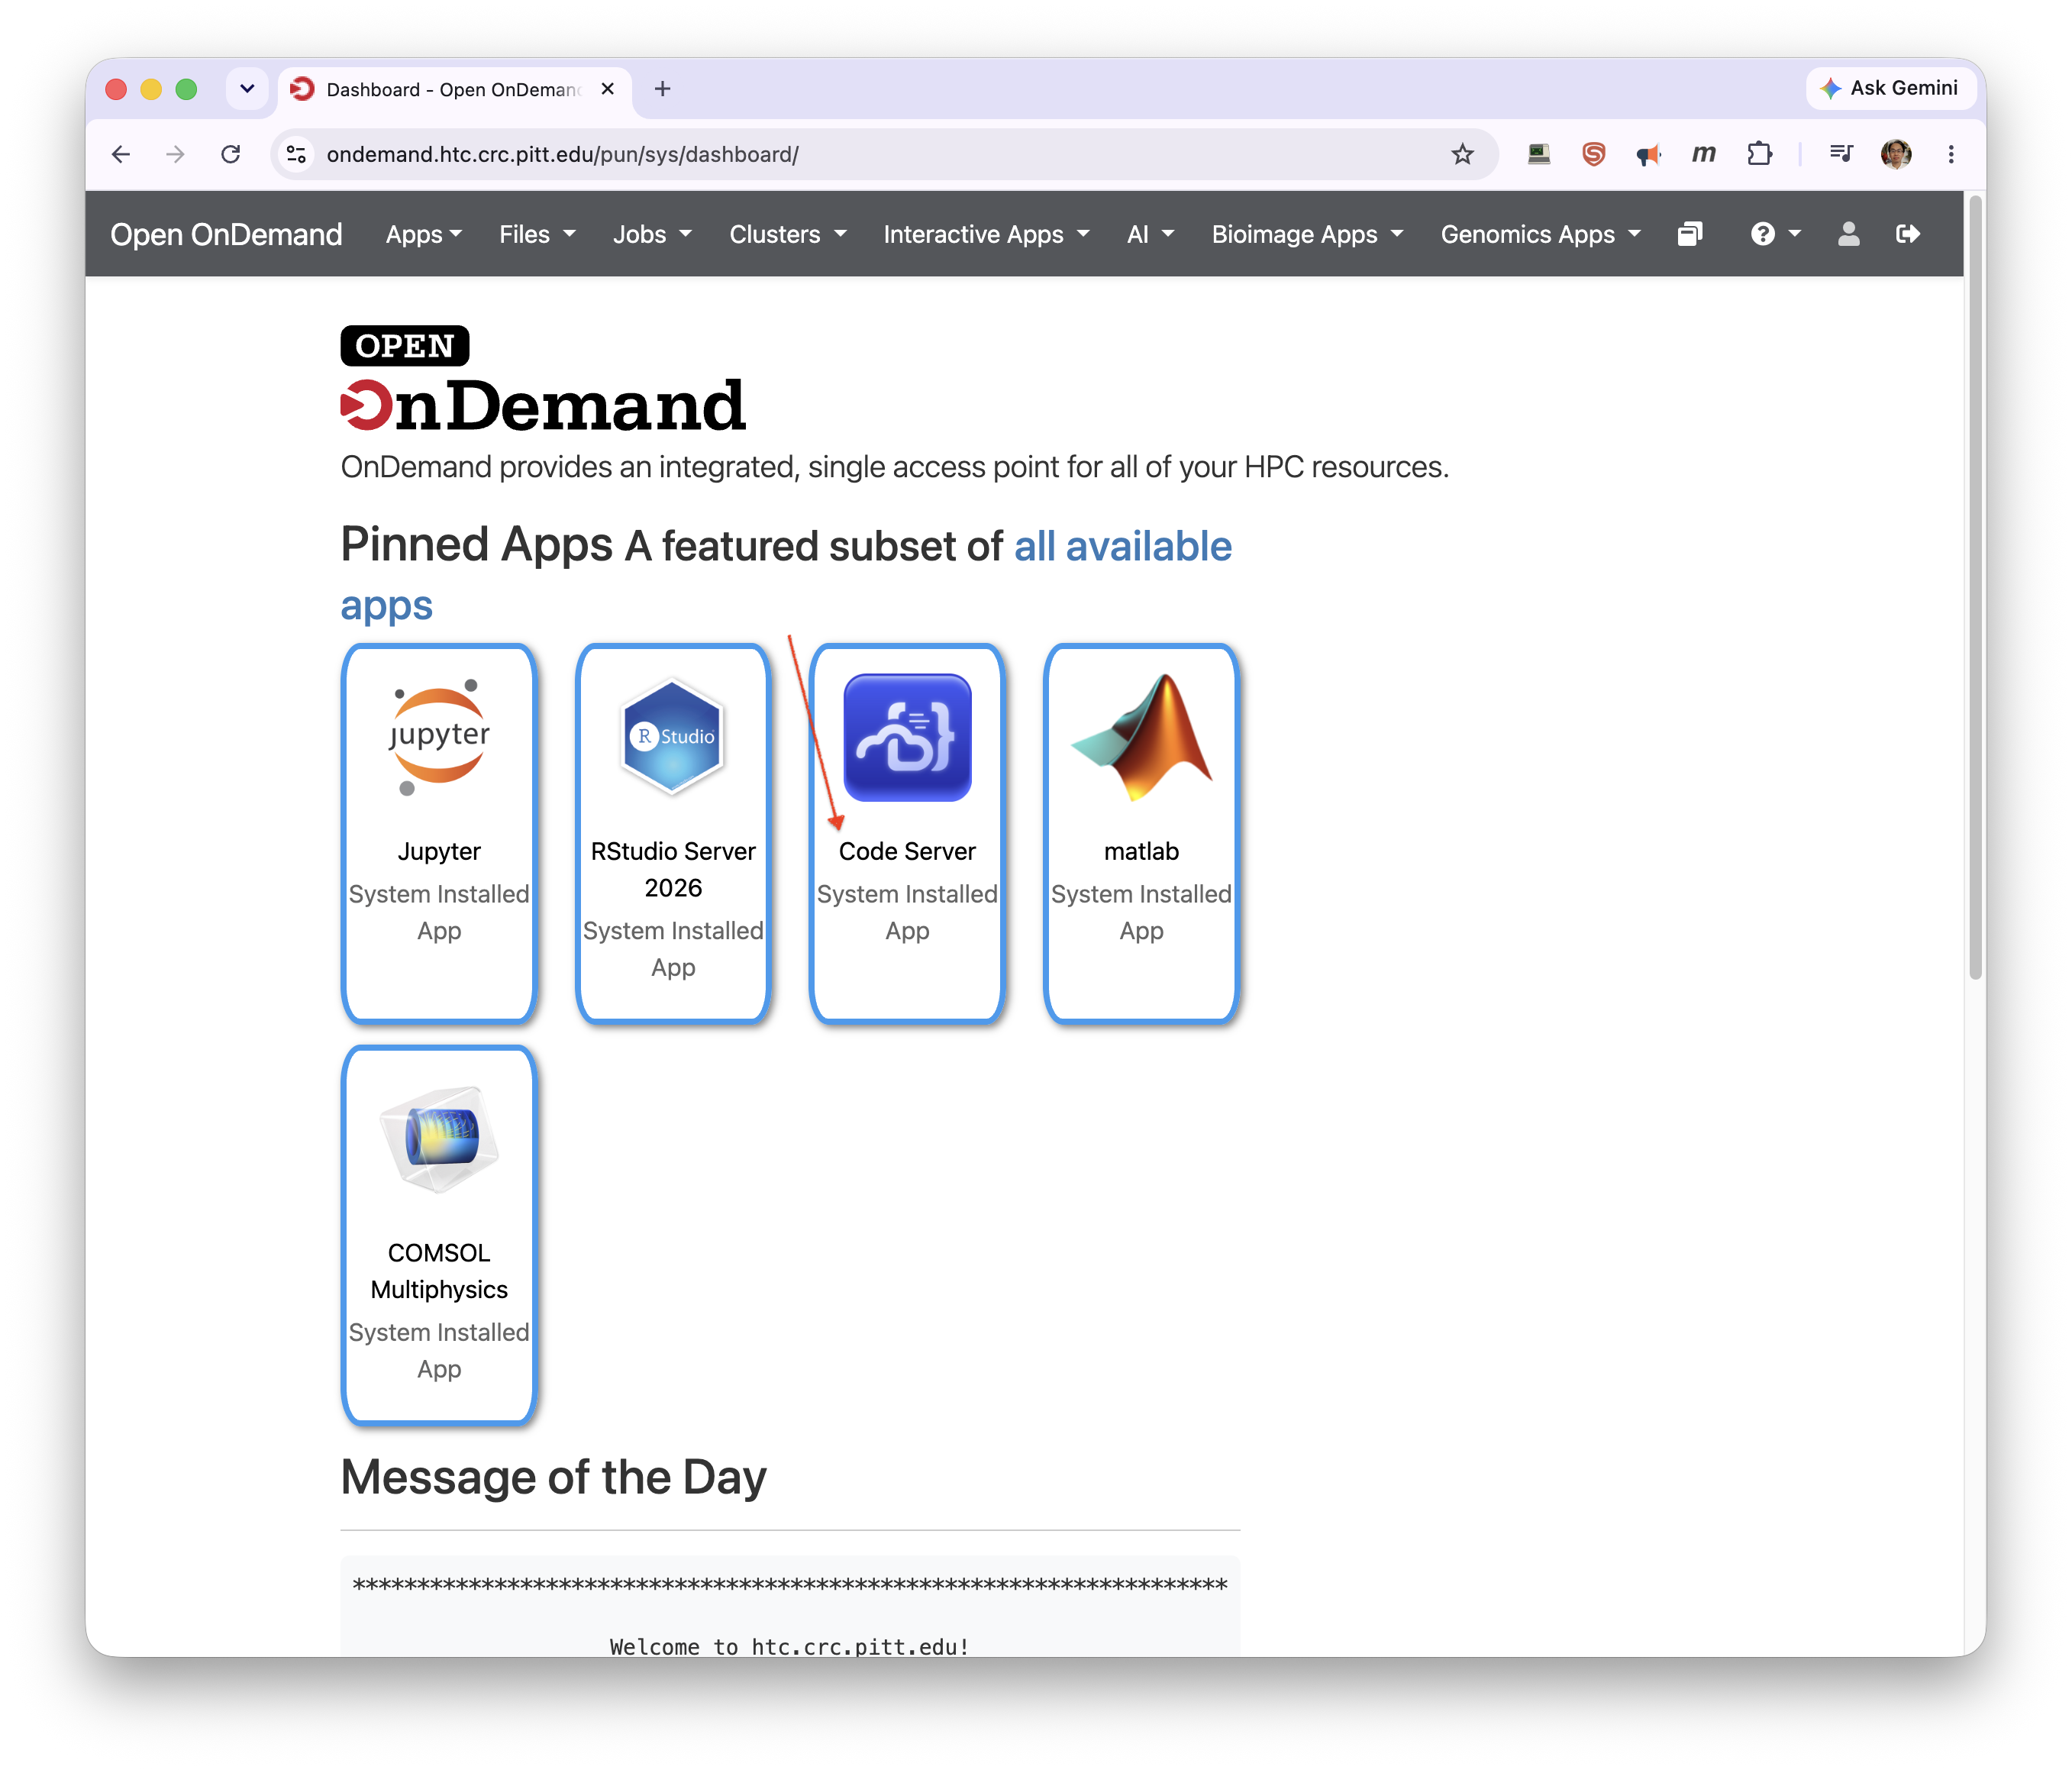
Task: Click the italic m extension icon
Action: (1704, 154)
